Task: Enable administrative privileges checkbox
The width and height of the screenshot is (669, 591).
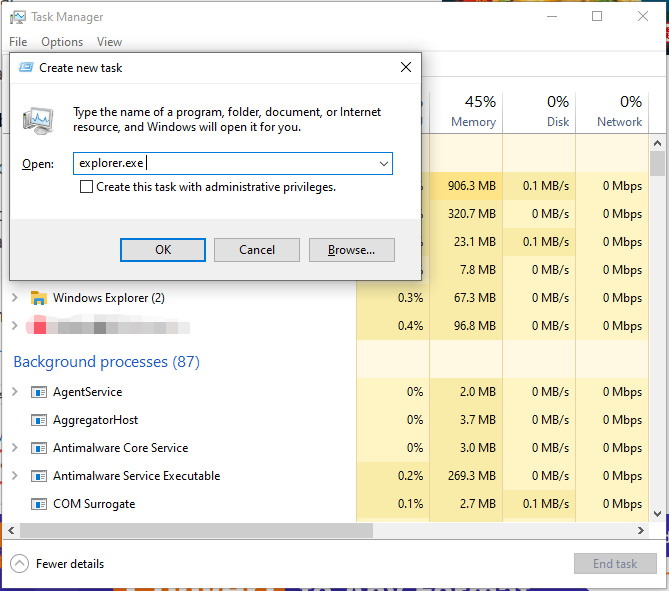Action: (86, 187)
